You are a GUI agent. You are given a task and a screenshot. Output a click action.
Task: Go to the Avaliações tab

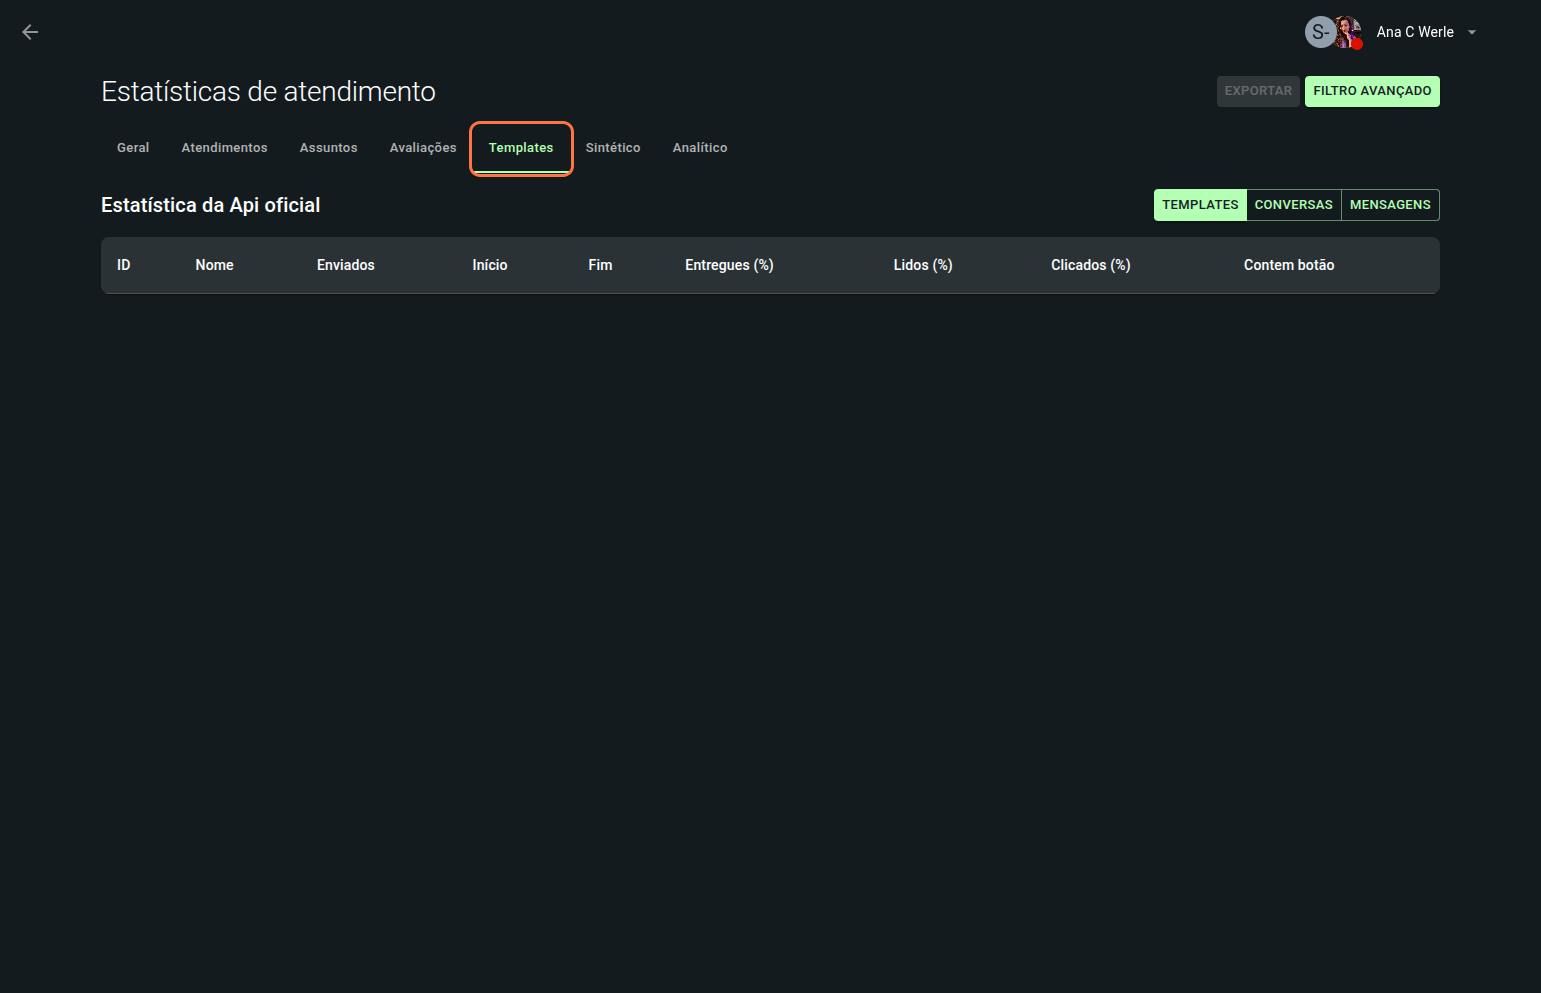tap(422, 148)
